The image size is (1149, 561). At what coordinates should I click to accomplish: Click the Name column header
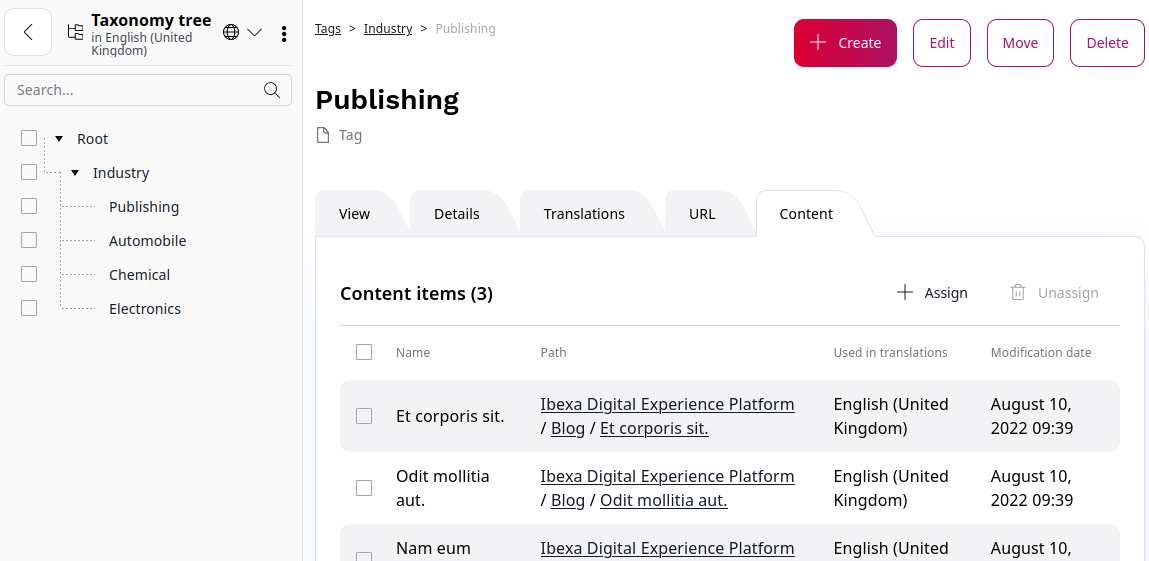pos(413,352)
